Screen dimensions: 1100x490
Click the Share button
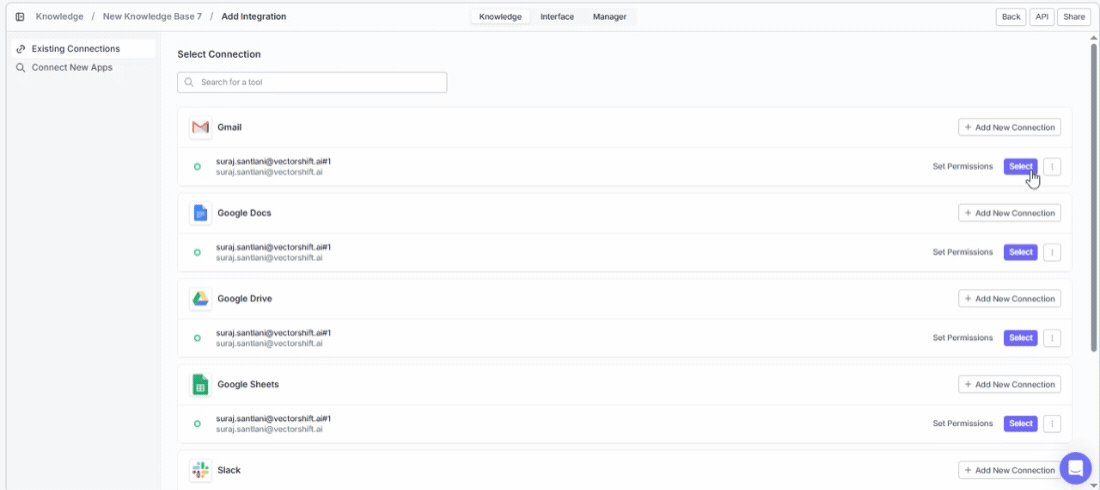(x=1074, y=17)
